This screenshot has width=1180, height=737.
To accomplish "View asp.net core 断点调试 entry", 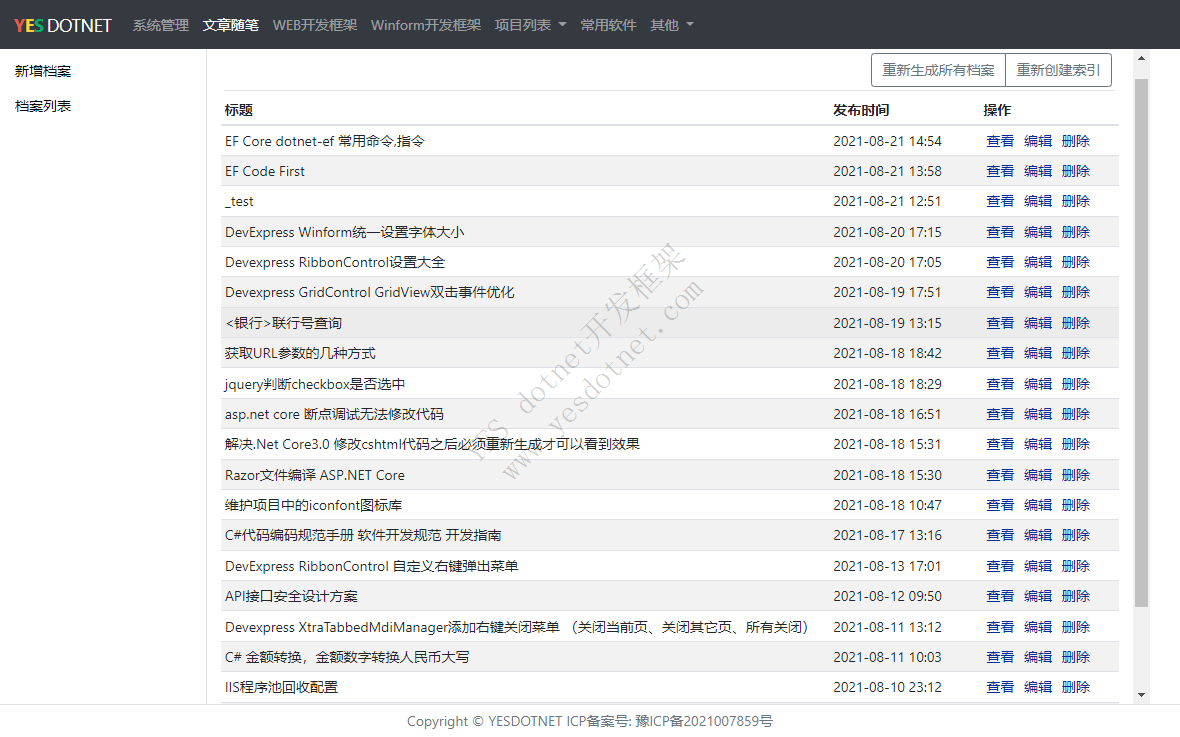I will [1000, 414].
